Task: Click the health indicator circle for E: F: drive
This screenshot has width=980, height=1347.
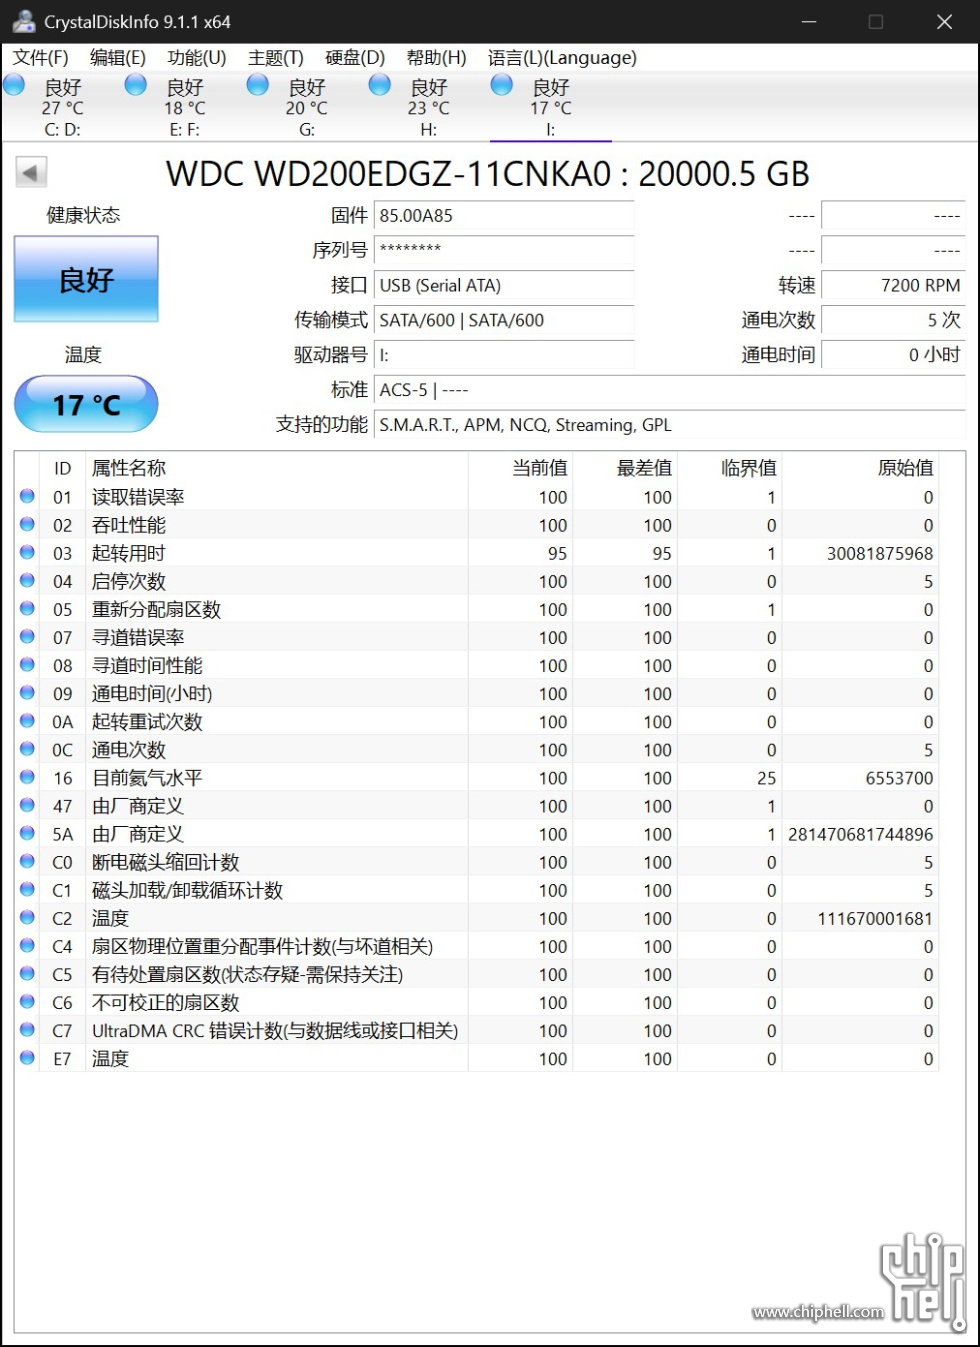Action: coord(135,86)
